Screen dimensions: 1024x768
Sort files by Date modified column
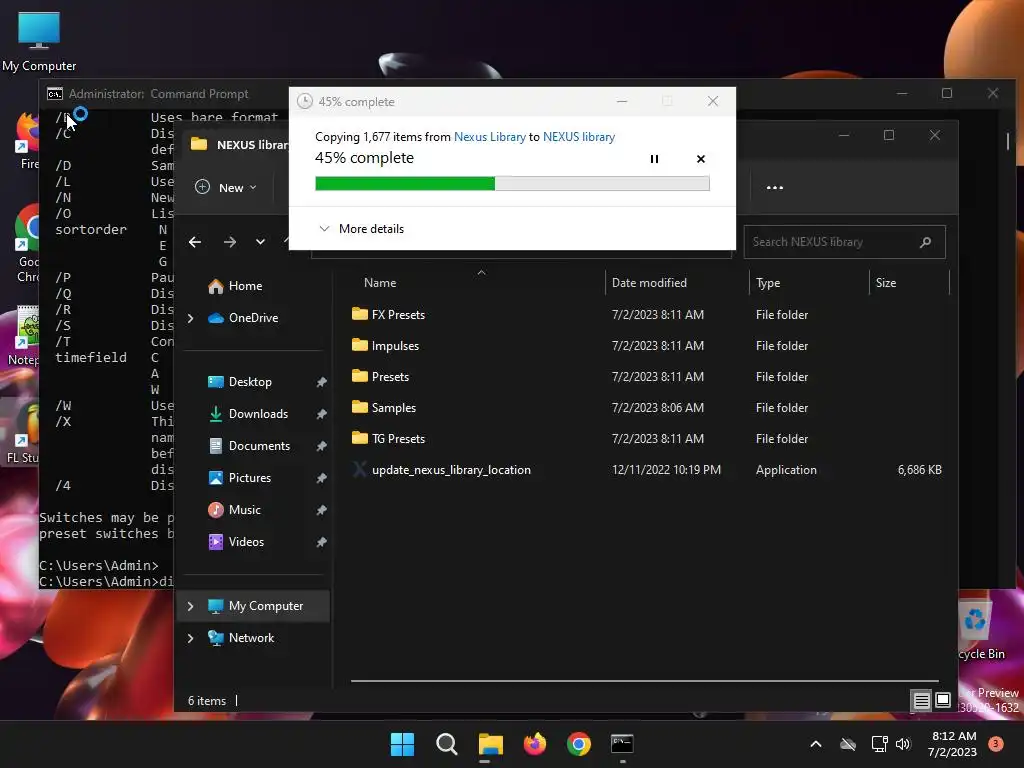[649, 283]
